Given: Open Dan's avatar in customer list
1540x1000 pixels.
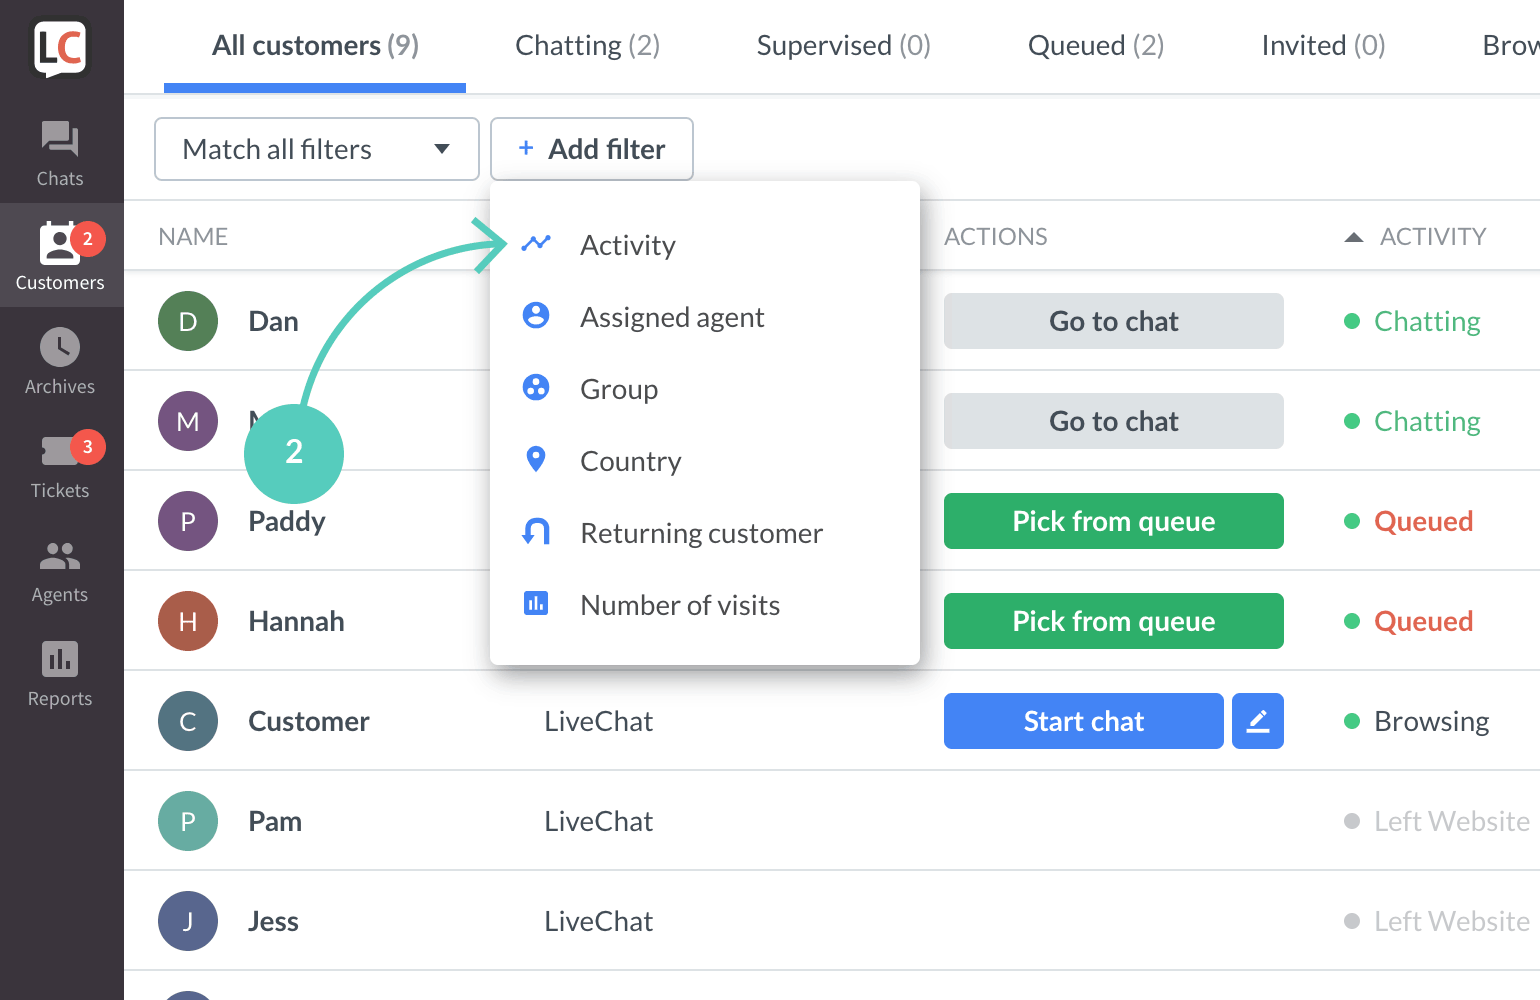Looking at the screenshot, I should tap(188, 321).
